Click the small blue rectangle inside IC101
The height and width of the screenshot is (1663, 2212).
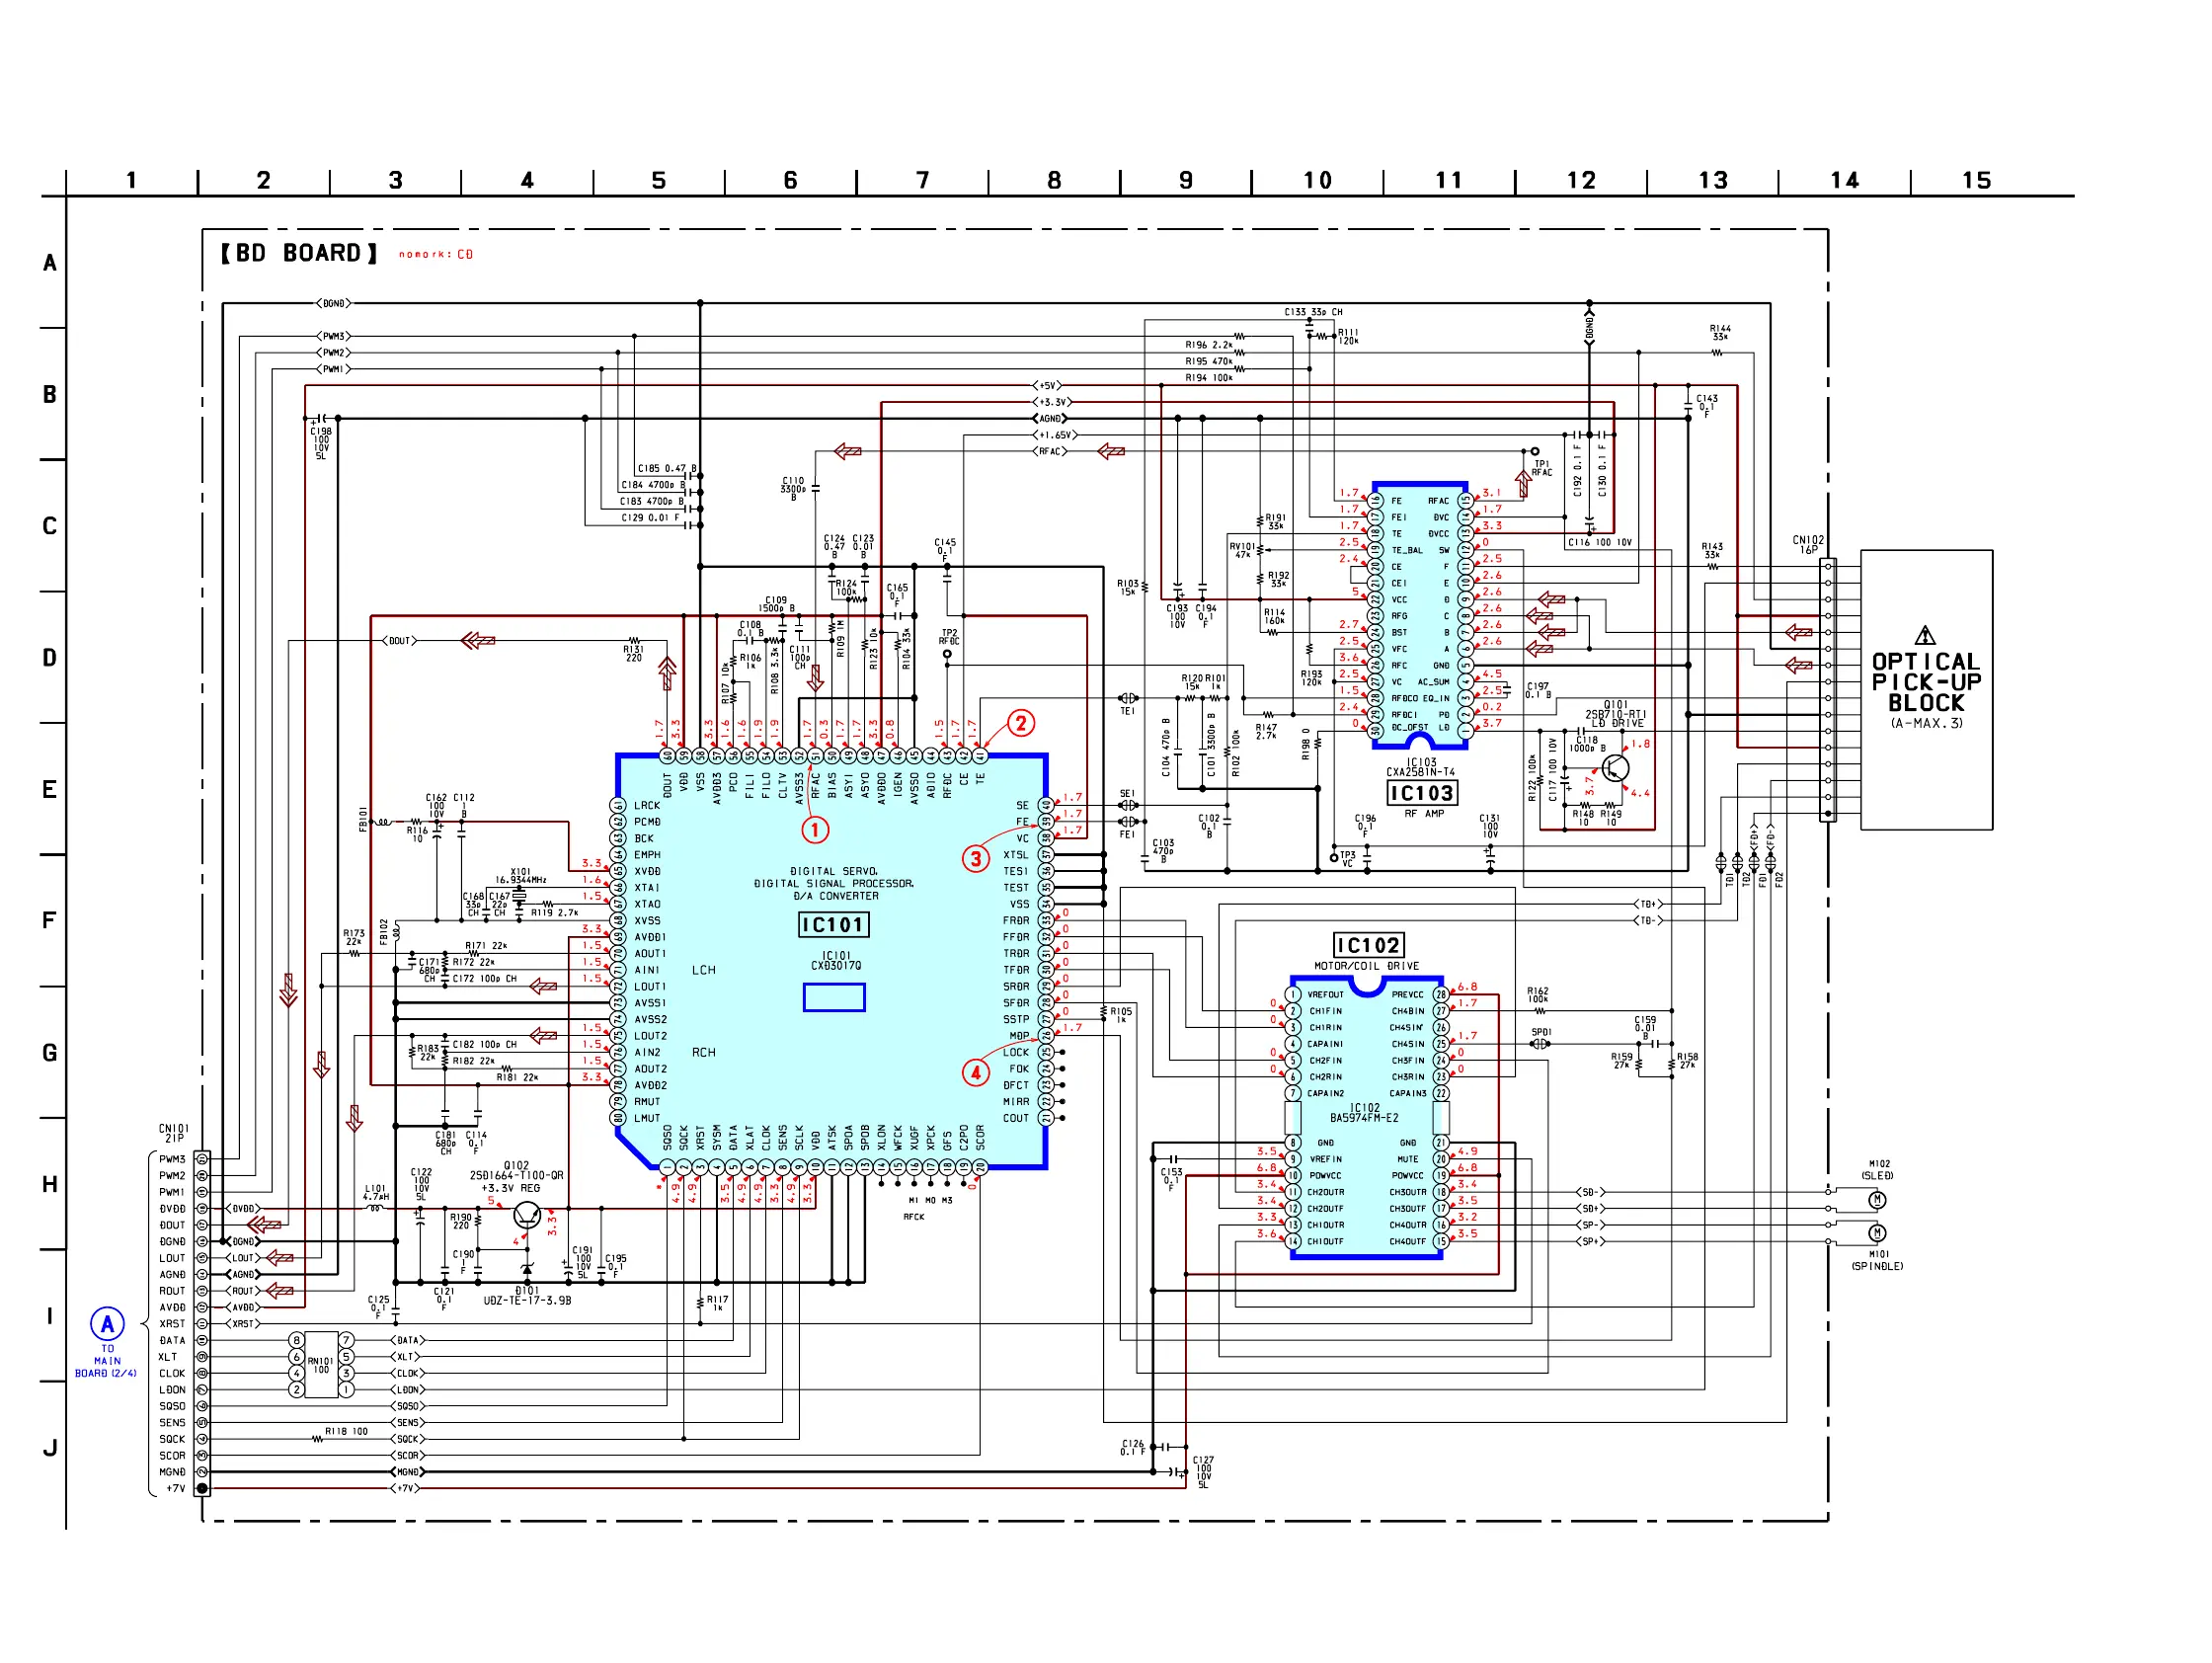[834, 997]
